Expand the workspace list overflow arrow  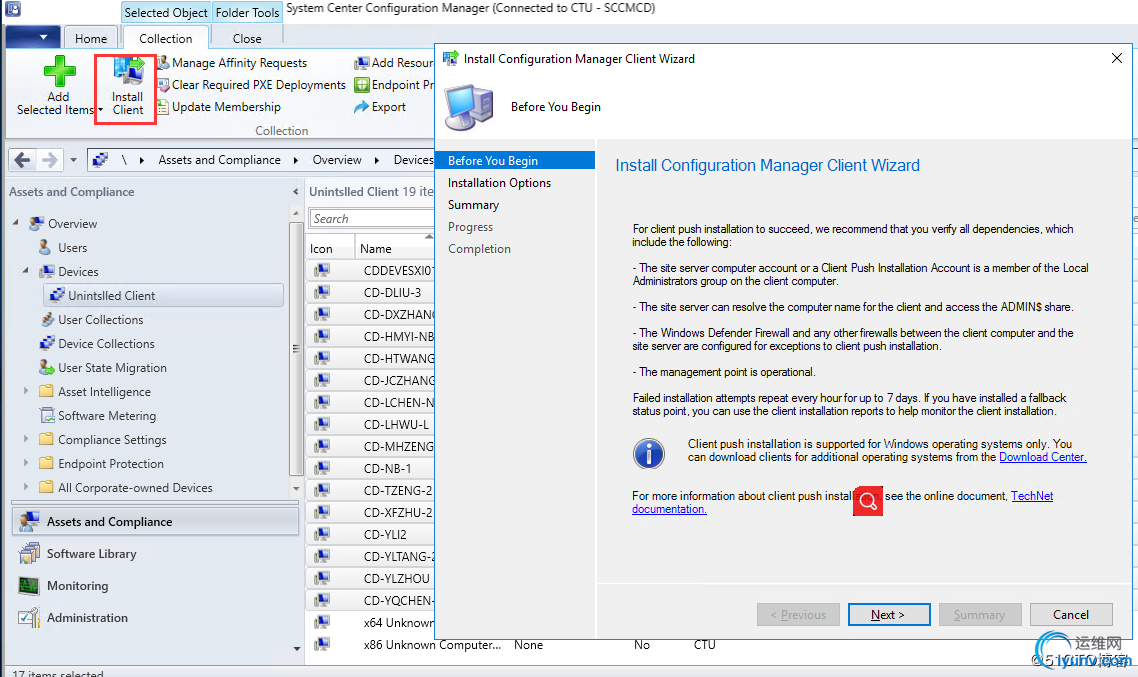tap(297, 648)
